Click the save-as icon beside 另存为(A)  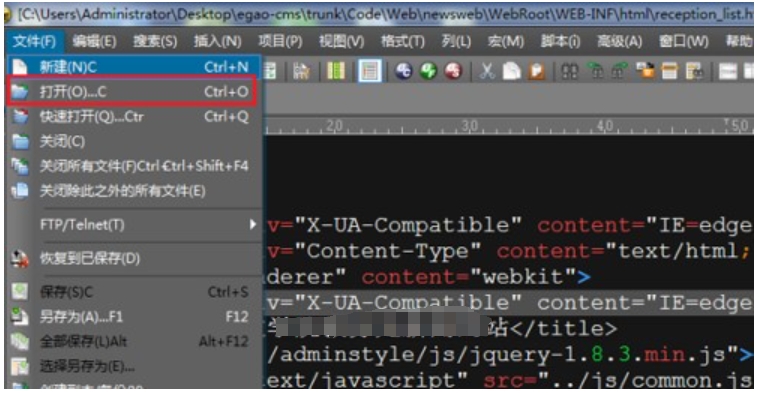tap(20, 317)
